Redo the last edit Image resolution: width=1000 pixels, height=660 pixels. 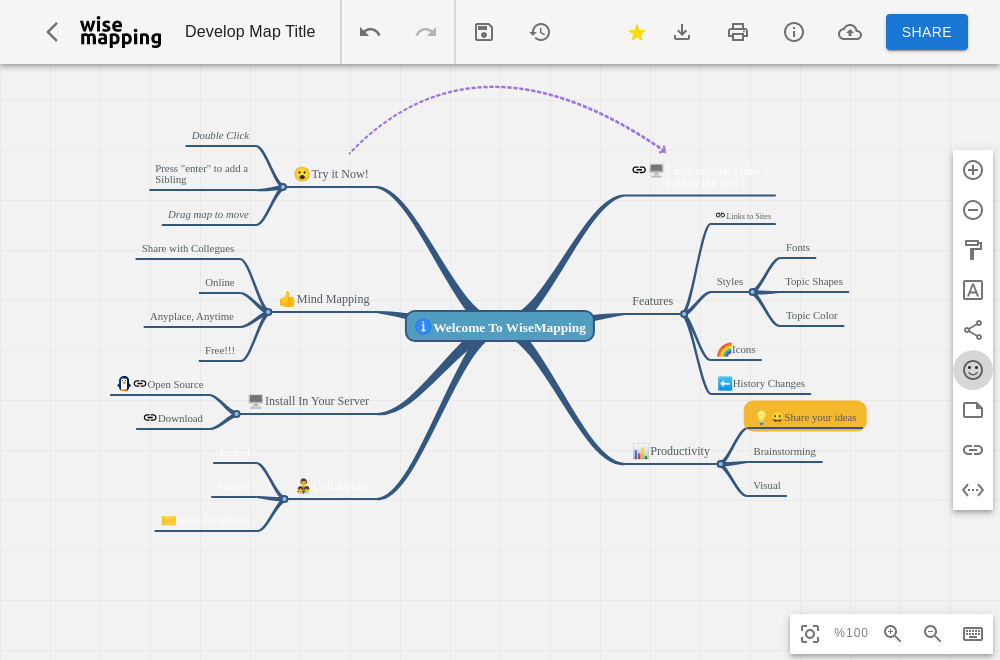426,32
